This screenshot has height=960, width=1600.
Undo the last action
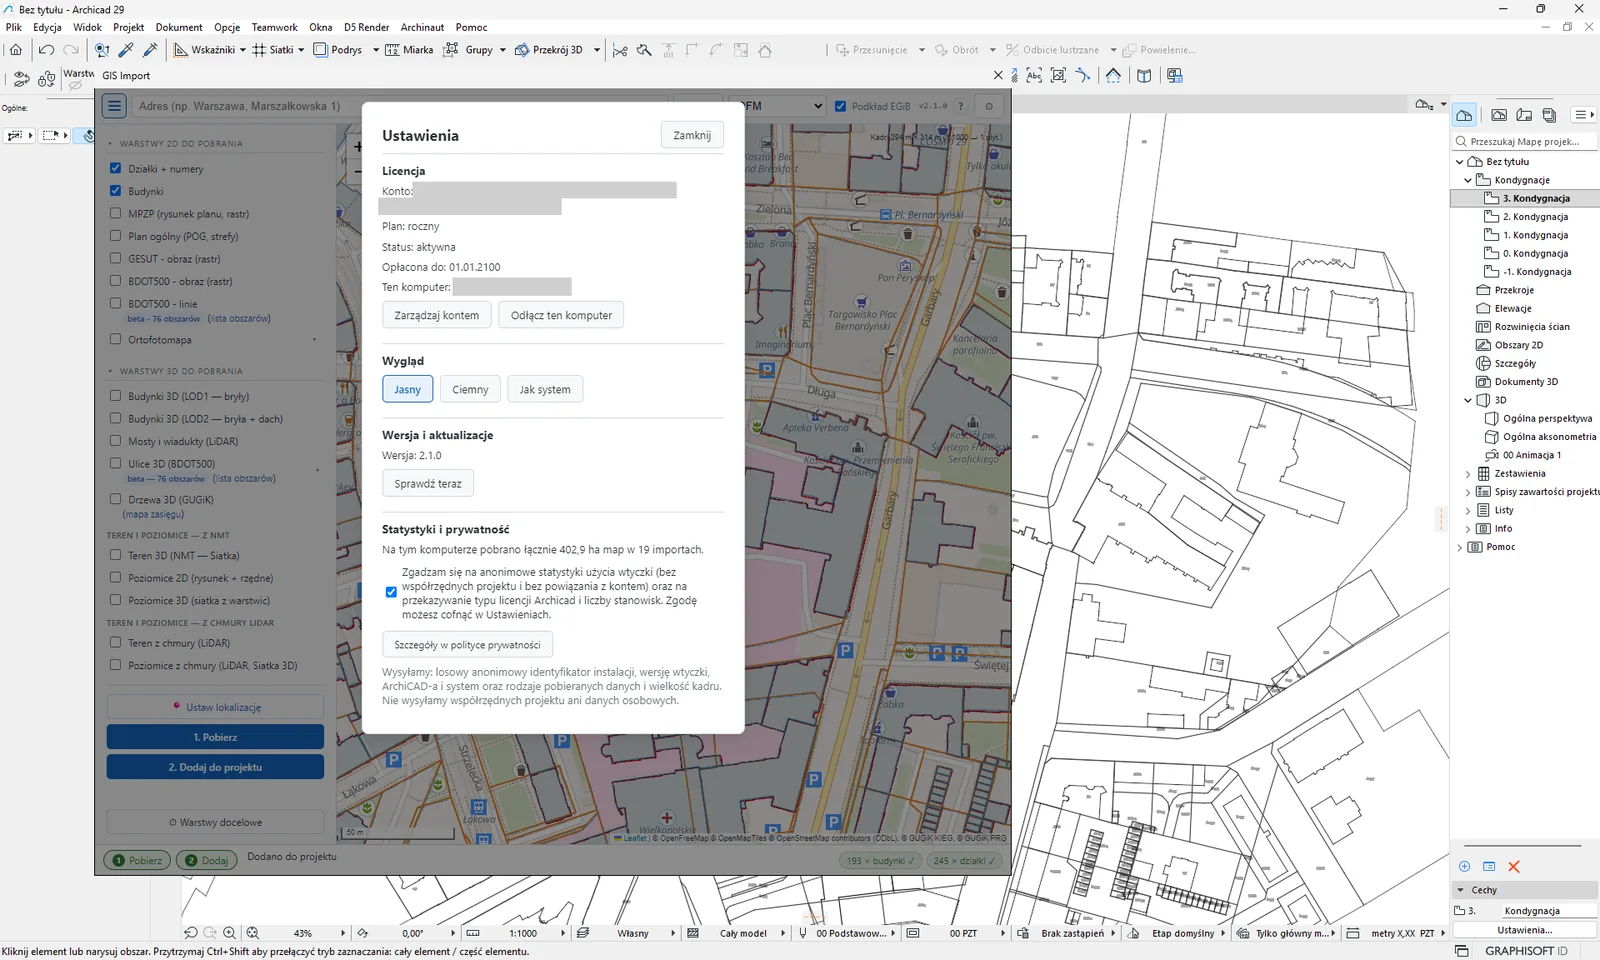46,50
